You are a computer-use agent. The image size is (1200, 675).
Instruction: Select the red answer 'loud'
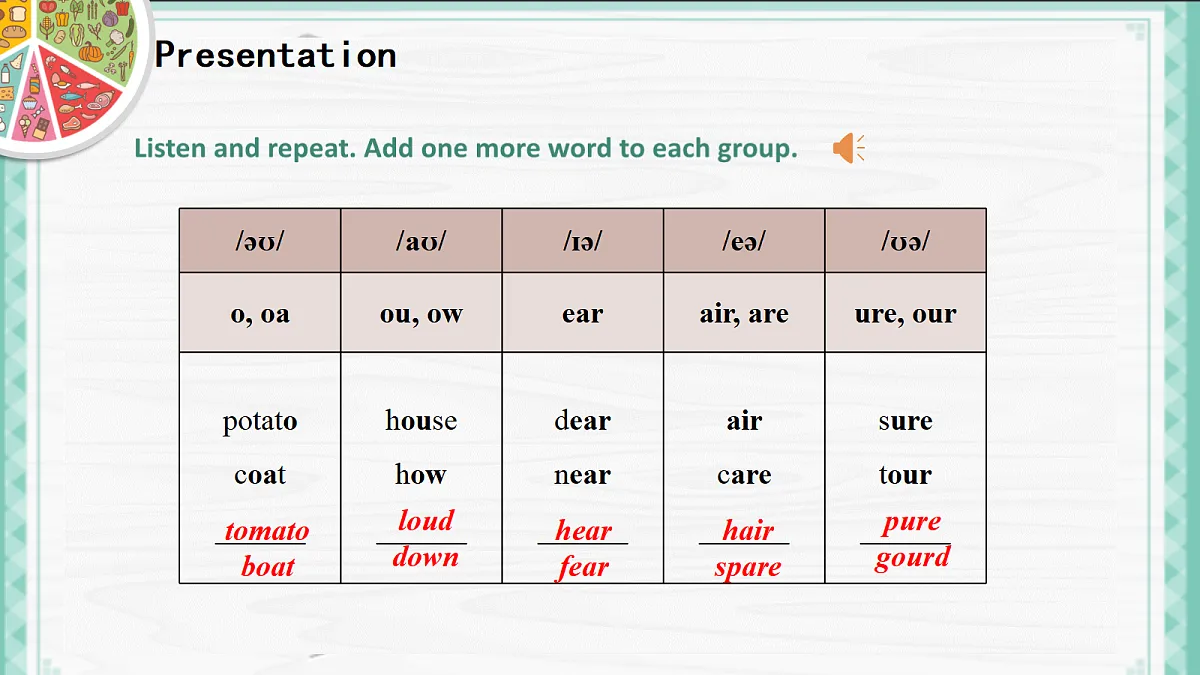click(x=426, y=520)
